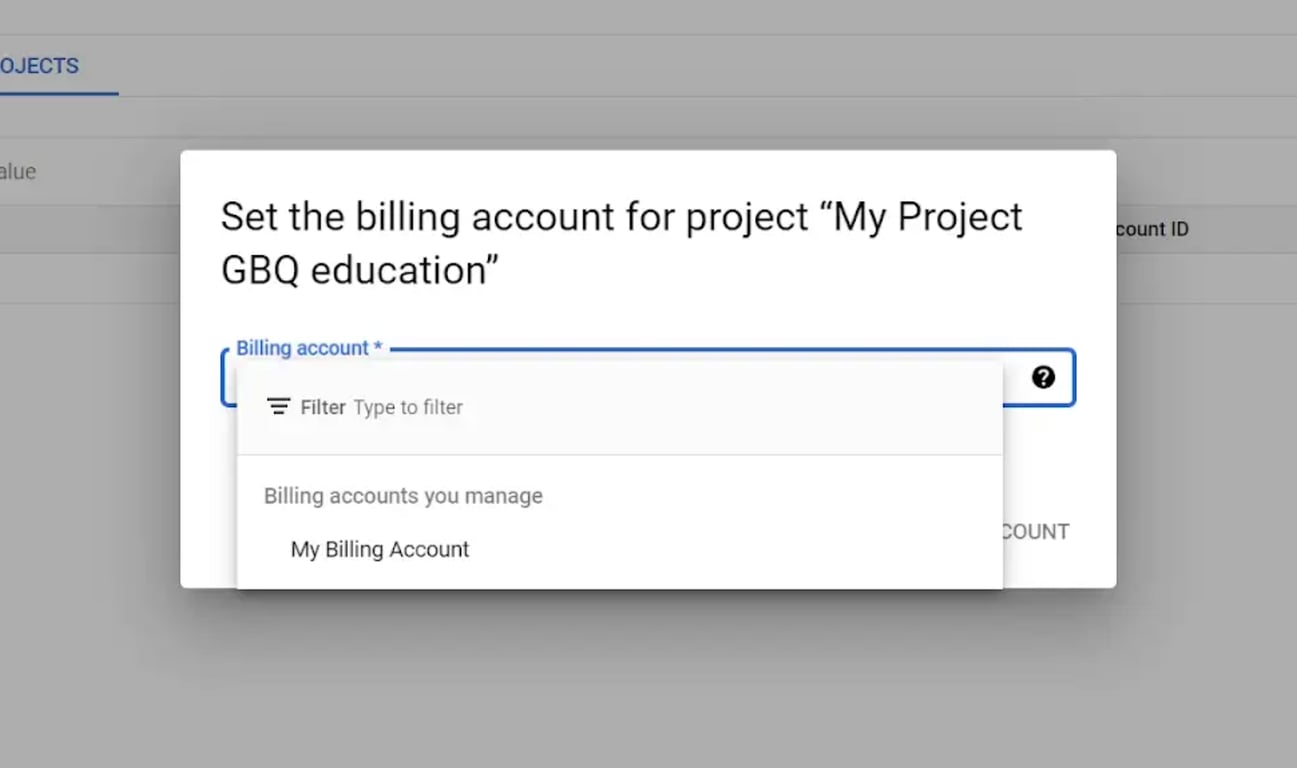
Task: Click the Billing accounts you manage heading
Action: (403, 496)
